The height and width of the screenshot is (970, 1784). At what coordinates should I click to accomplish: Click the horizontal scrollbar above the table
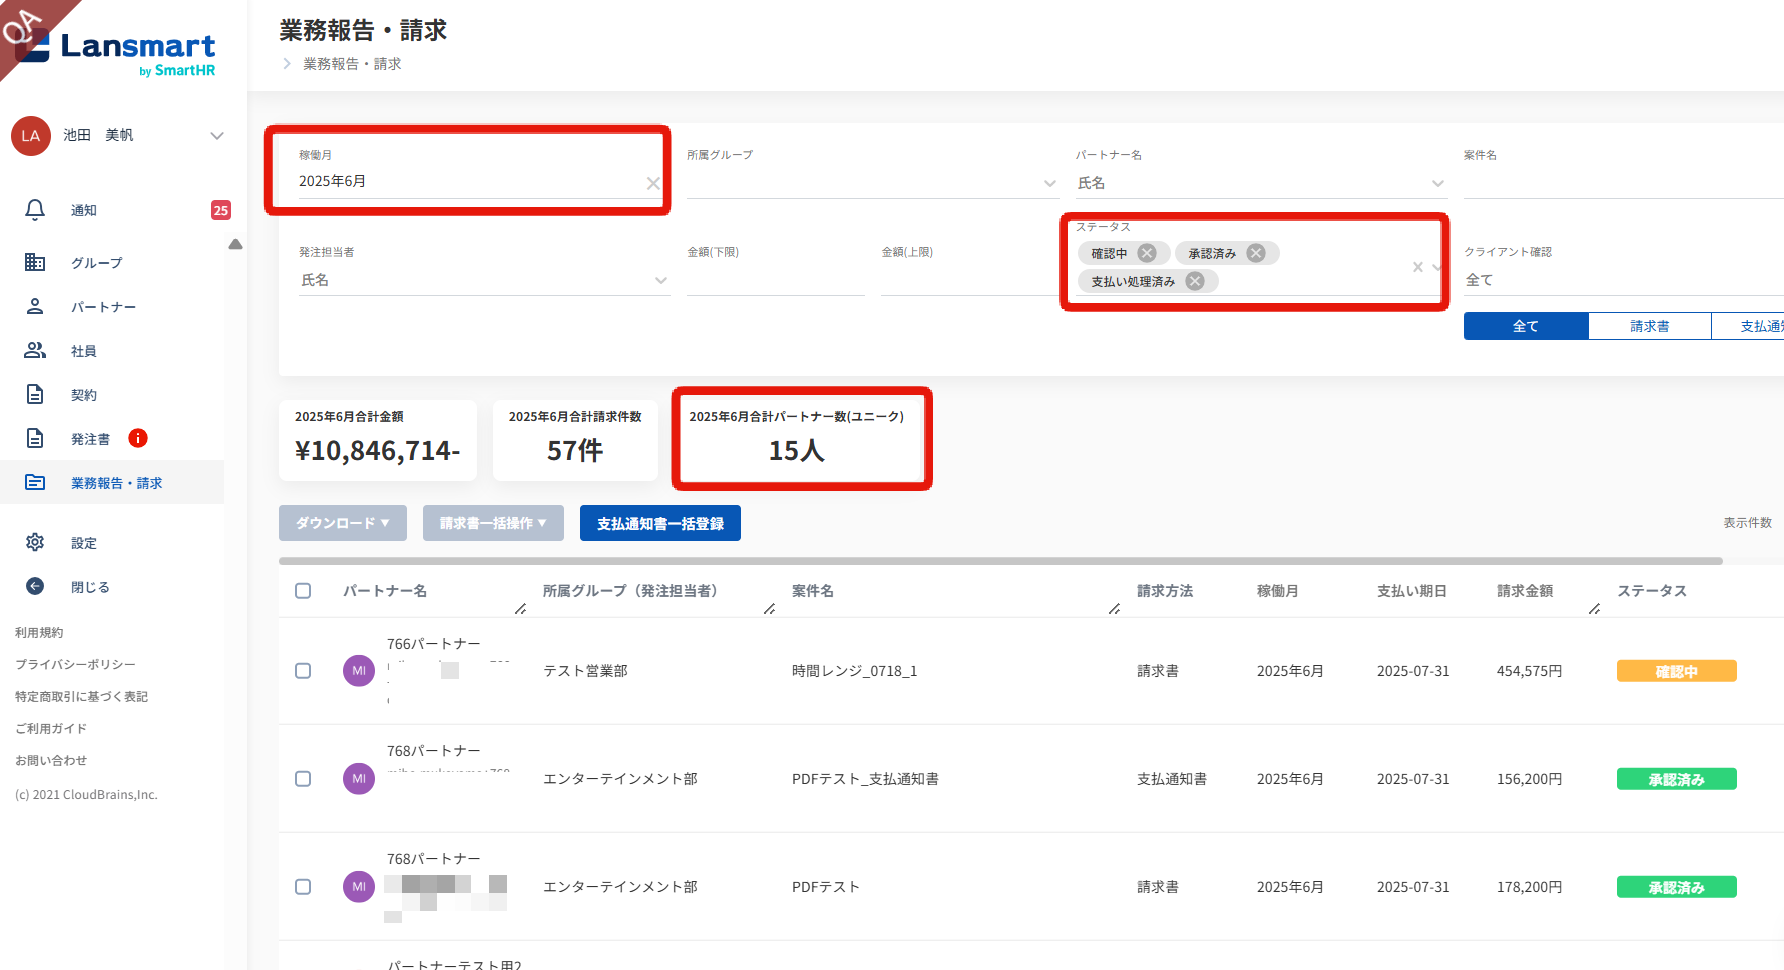(x=1000, y=561)
